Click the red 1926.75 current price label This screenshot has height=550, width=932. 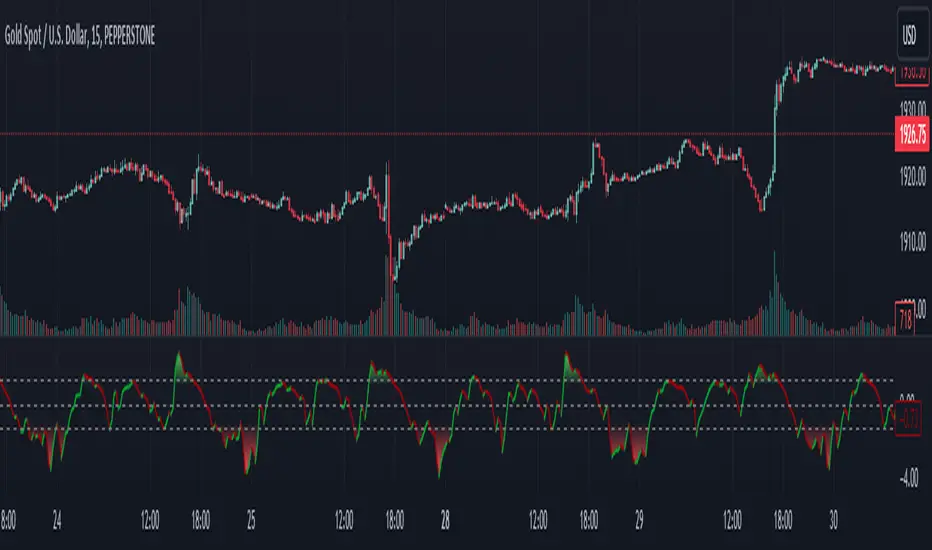point(910,133)
